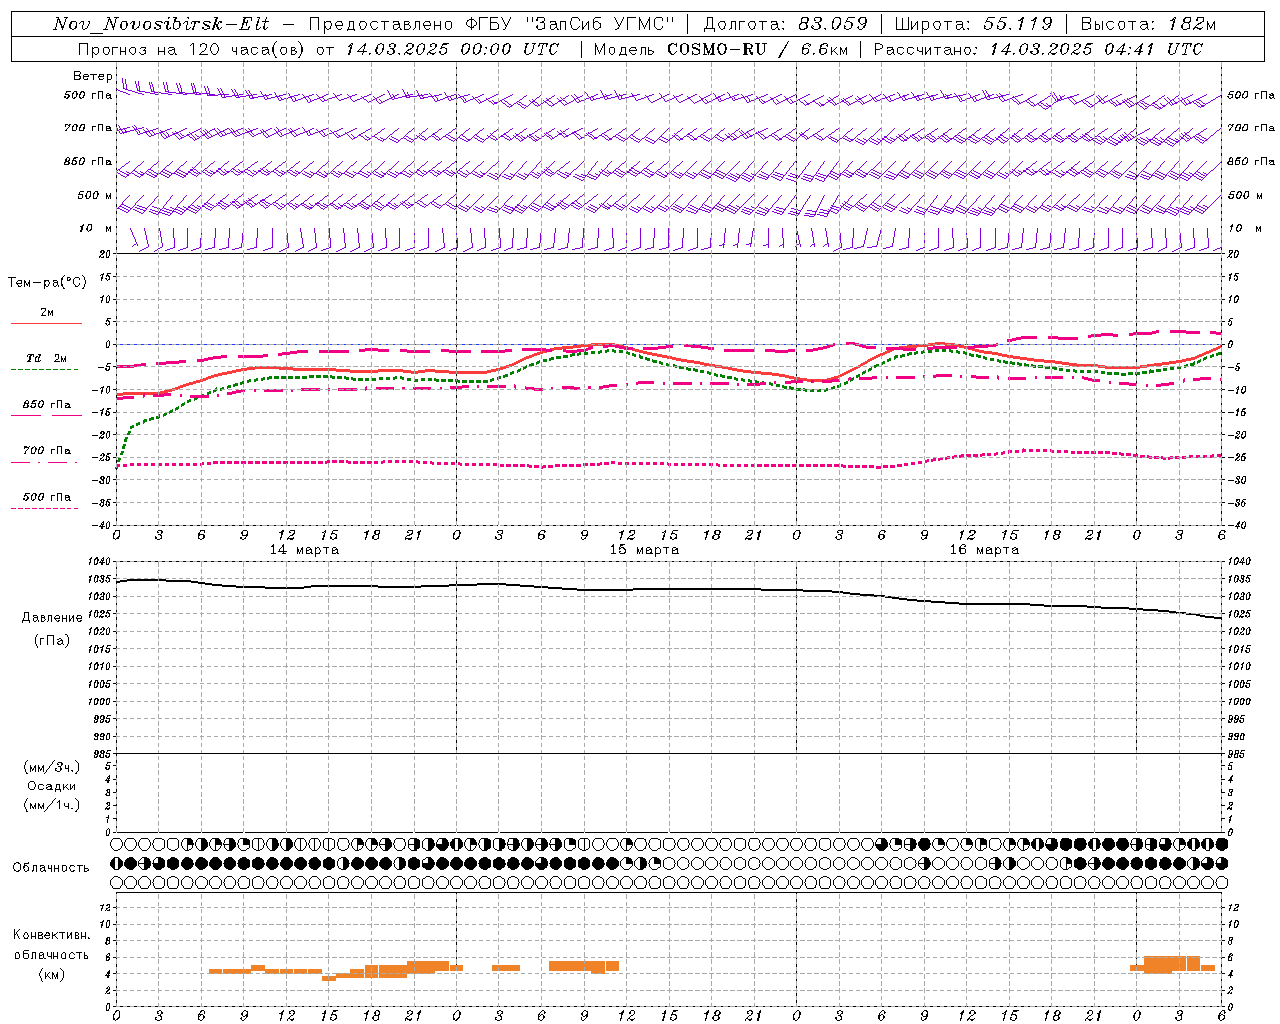1280x1024 pixels.
Task: Click the latitude value Широта: 55.119
Action: (x=973, y=24)
